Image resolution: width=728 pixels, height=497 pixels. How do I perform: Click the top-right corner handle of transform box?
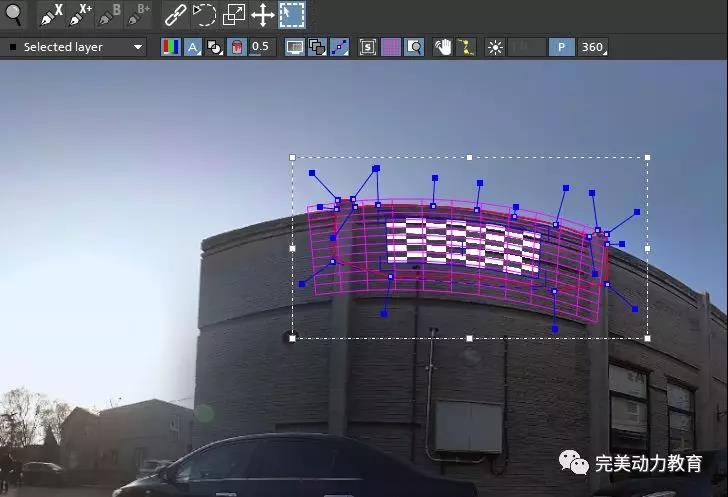point(648,157)
